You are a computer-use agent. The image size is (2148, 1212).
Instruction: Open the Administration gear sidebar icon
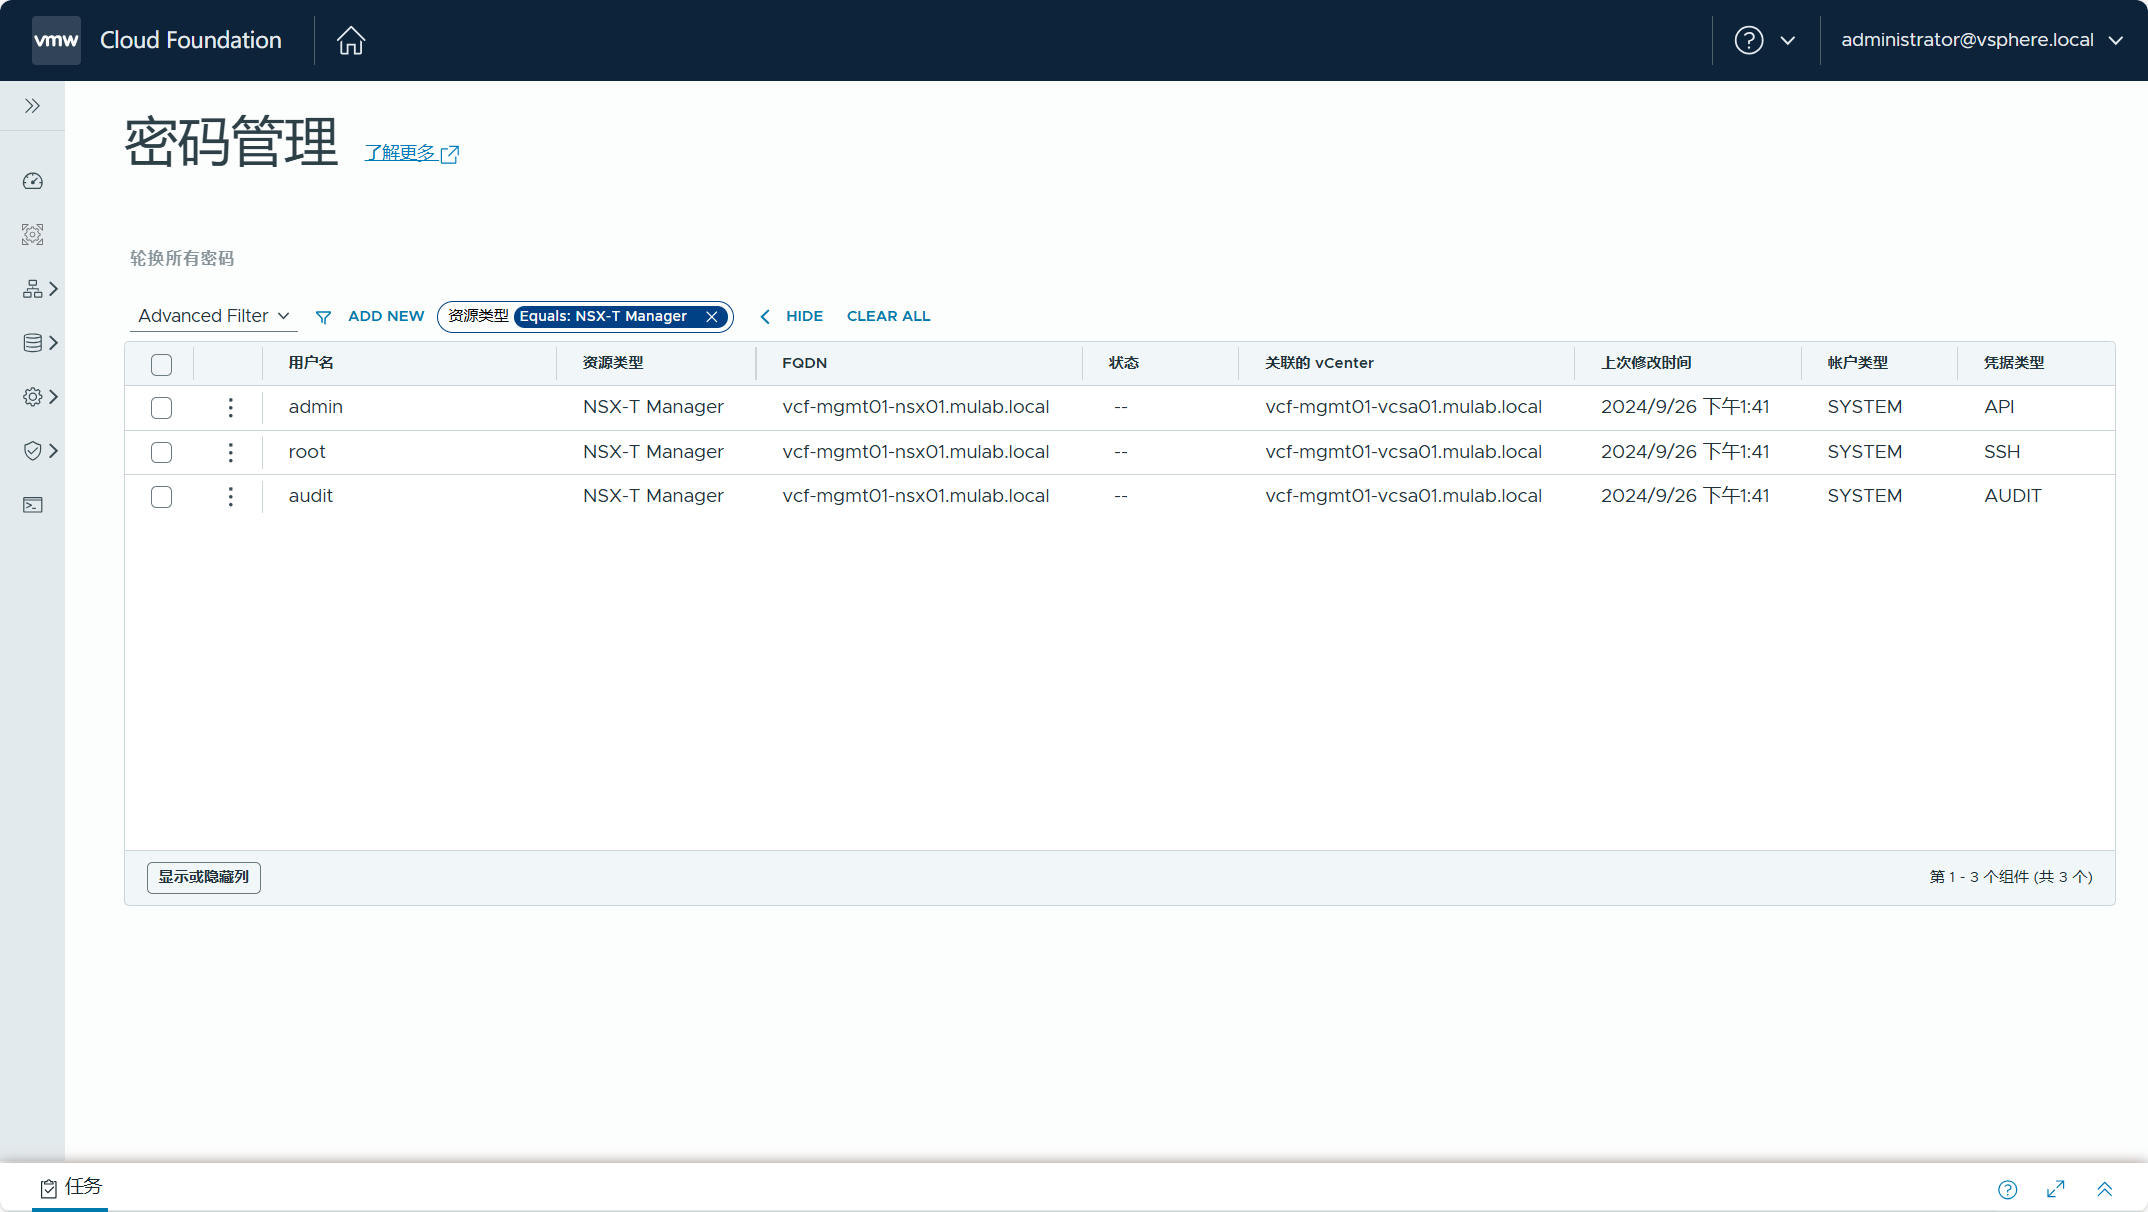click(33, 397)
